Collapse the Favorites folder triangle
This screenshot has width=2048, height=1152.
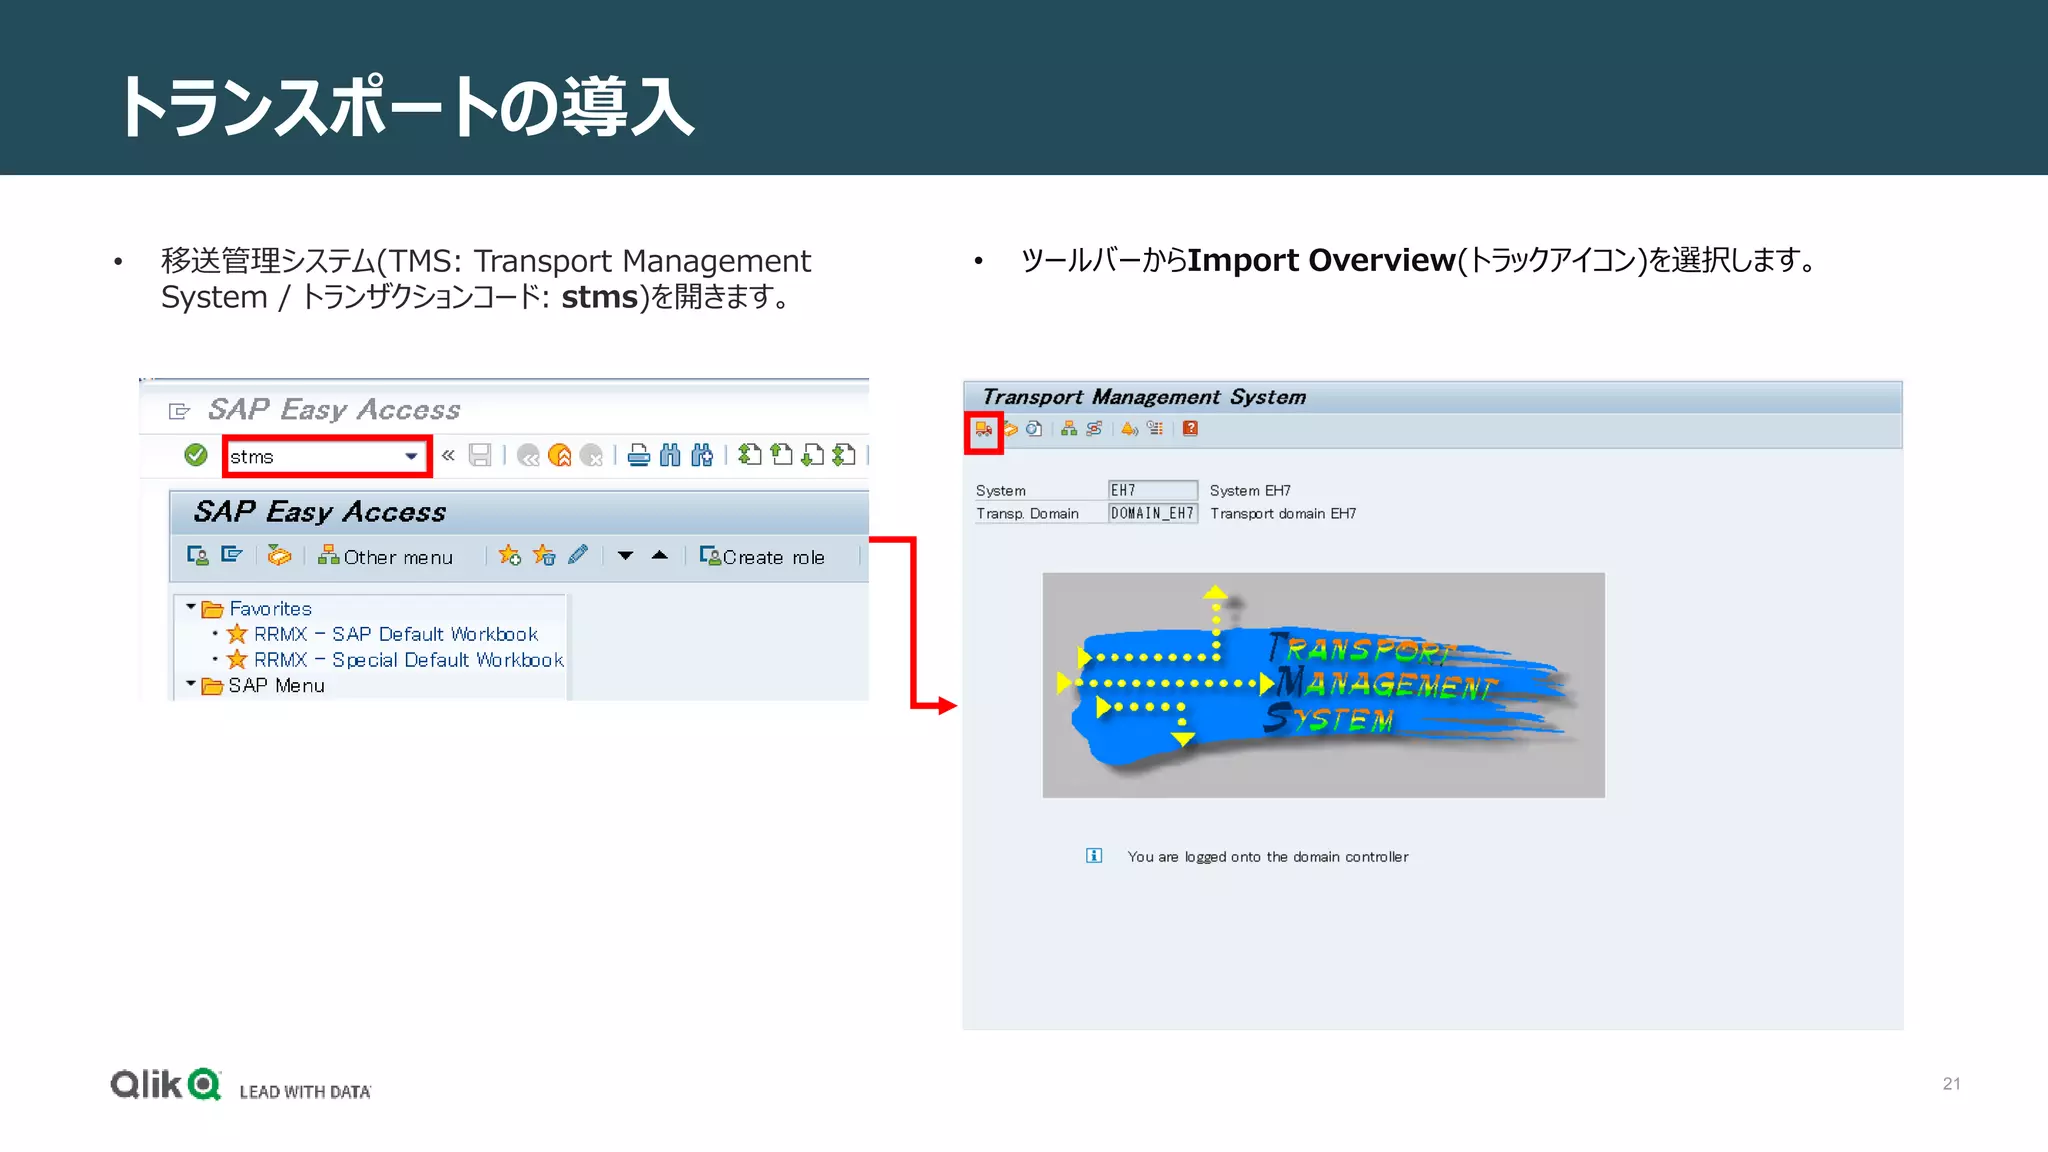click(190, 607)
